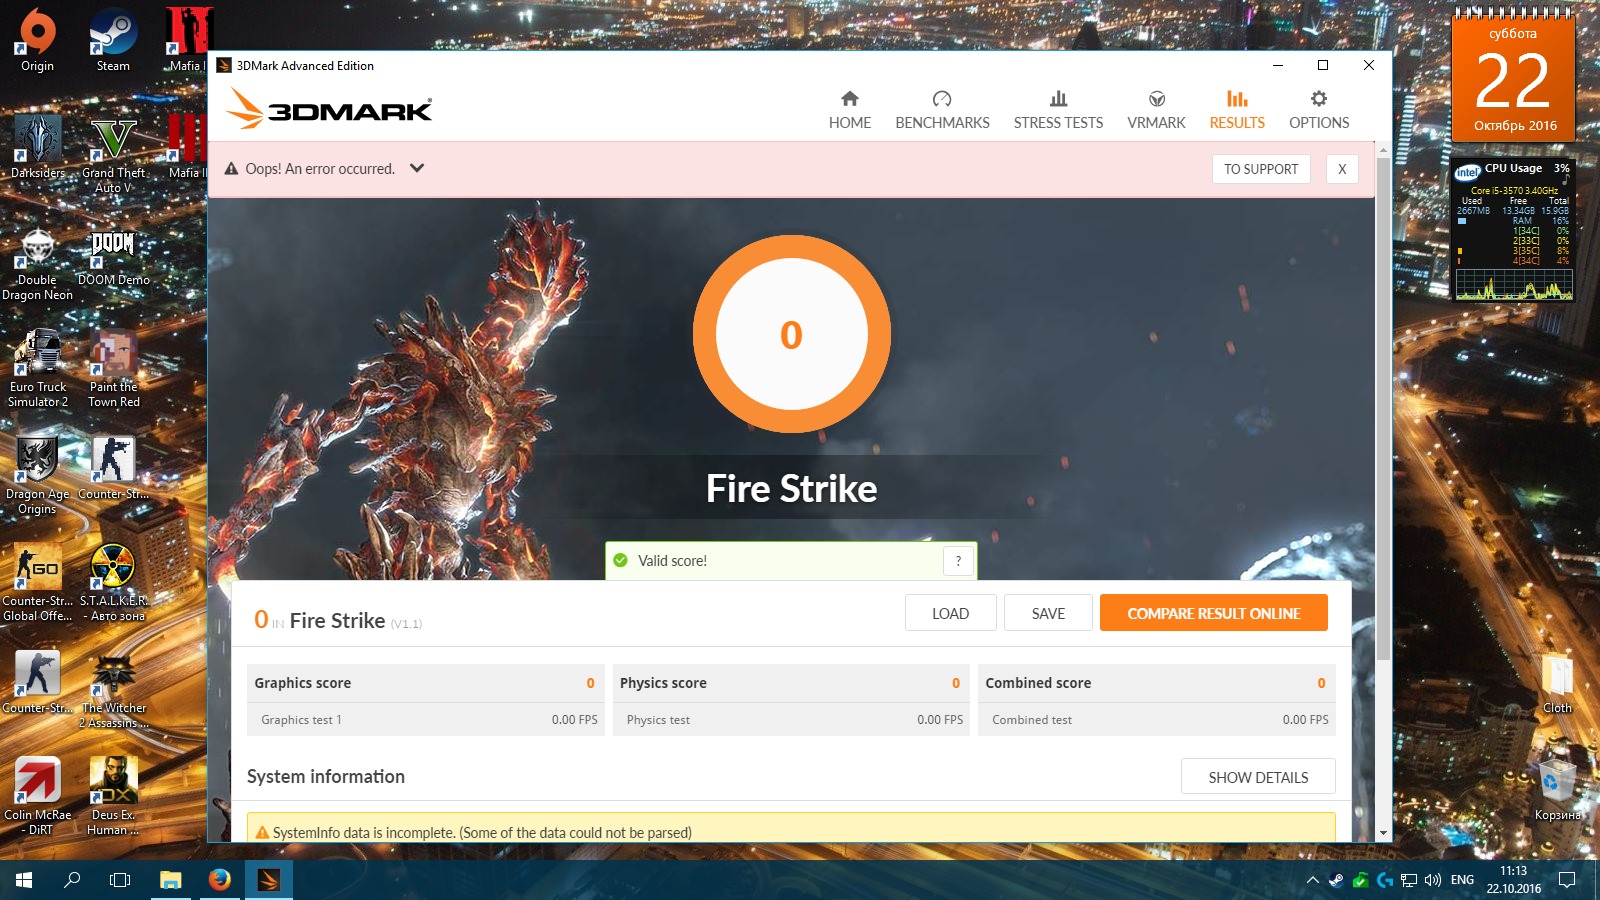This screenshot has width=1600, height=900.
Task: Click the question mark beside Valid score
Action: coord(958,561)
